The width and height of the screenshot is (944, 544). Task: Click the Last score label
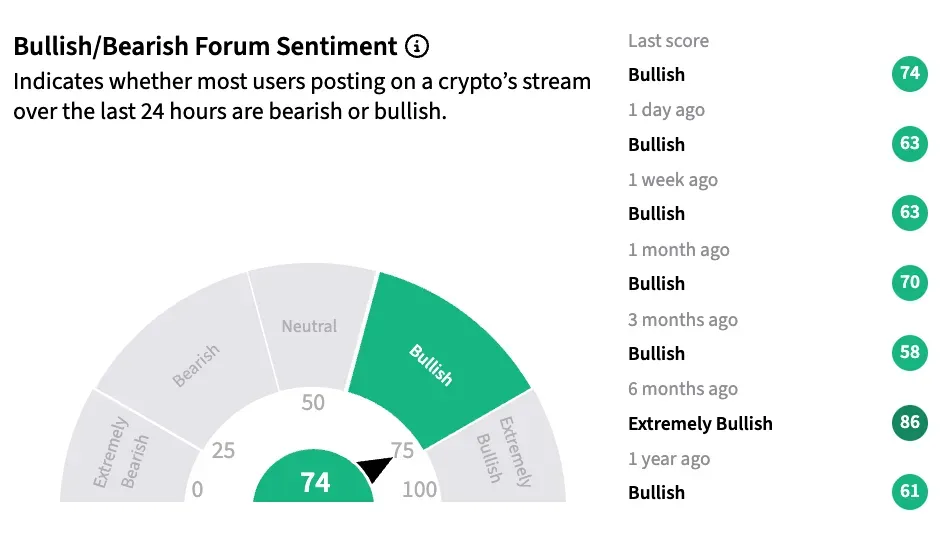668,40
